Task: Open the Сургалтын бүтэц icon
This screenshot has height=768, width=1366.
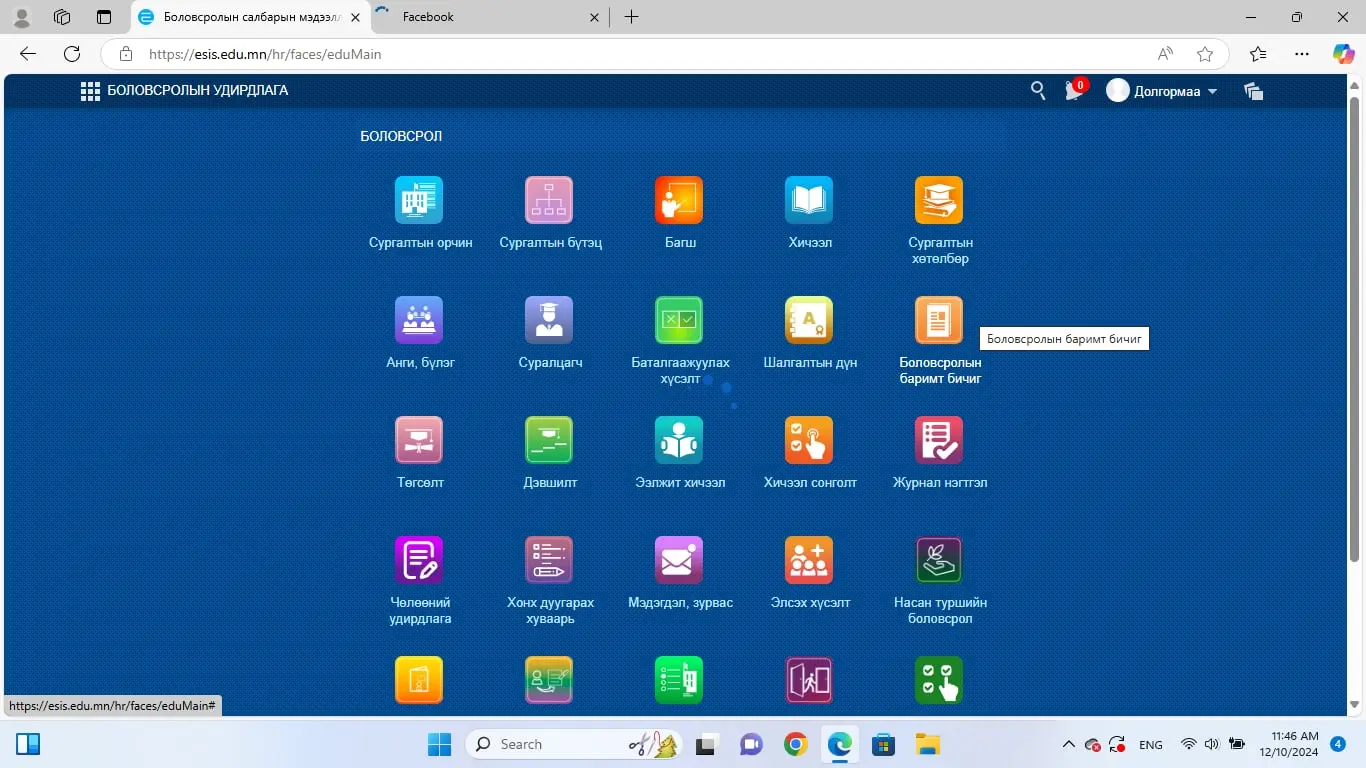Action: (x=549, y=200)
